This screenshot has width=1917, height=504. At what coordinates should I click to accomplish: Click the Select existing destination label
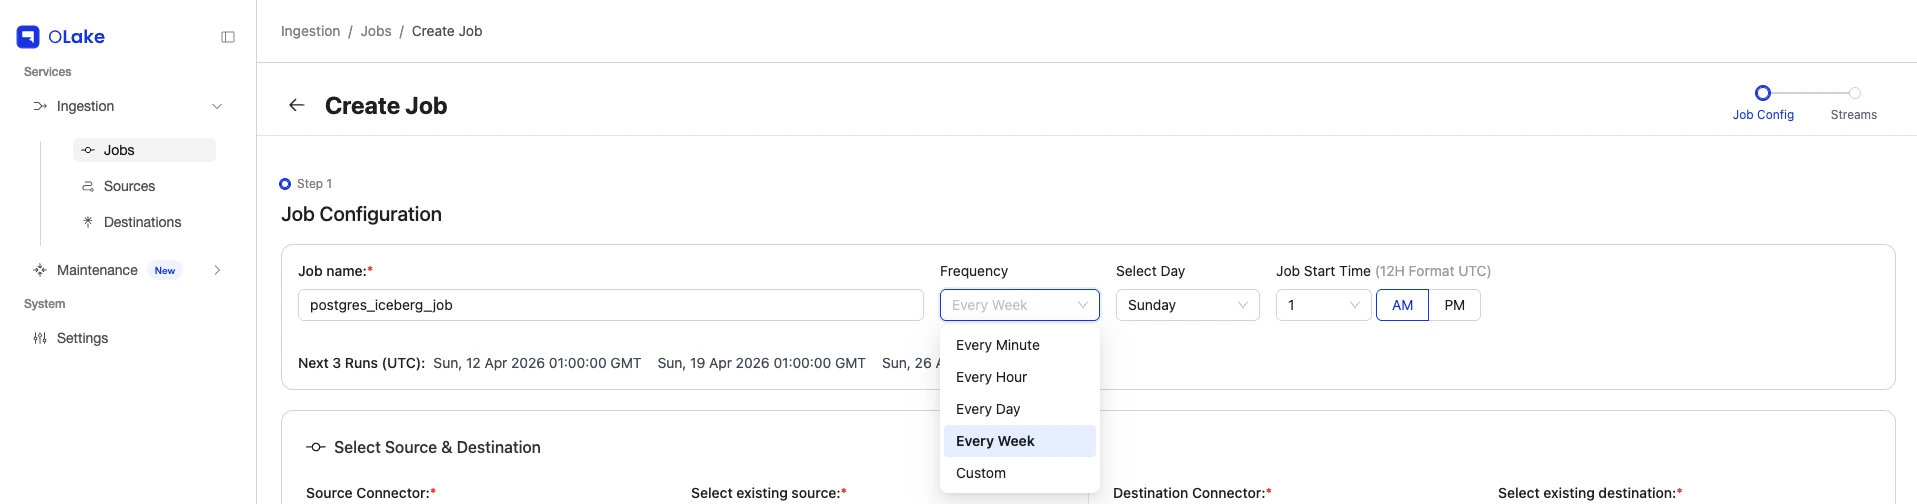point(1590,493)
